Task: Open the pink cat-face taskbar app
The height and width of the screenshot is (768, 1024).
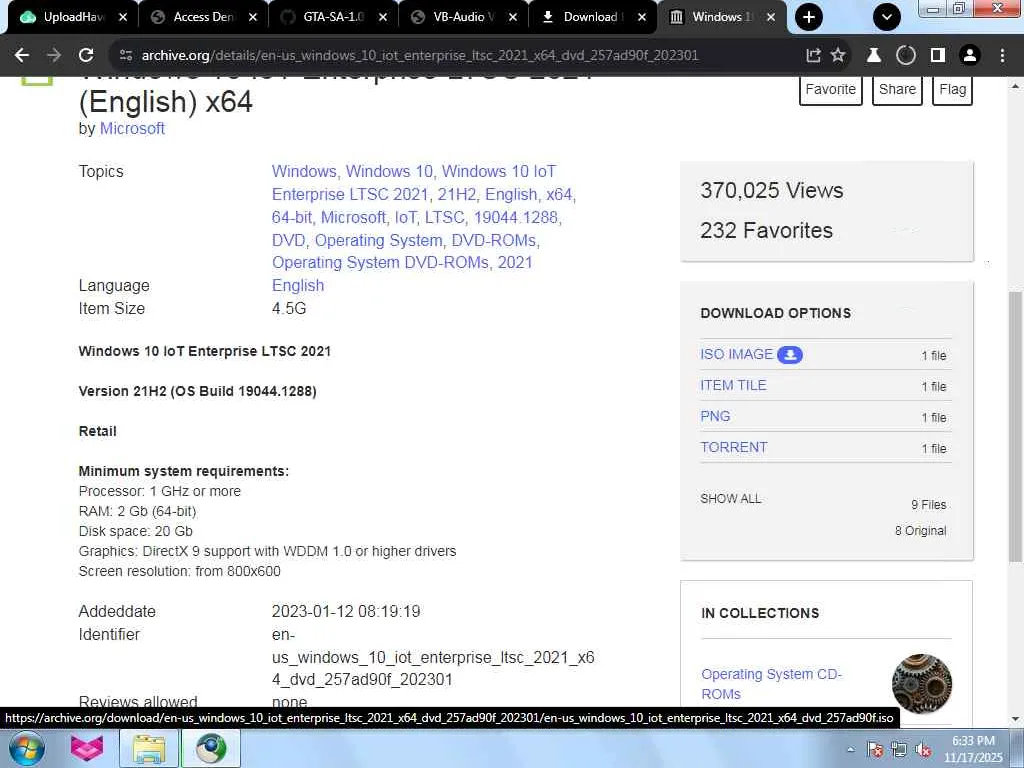Action: (x=86, y=748)
